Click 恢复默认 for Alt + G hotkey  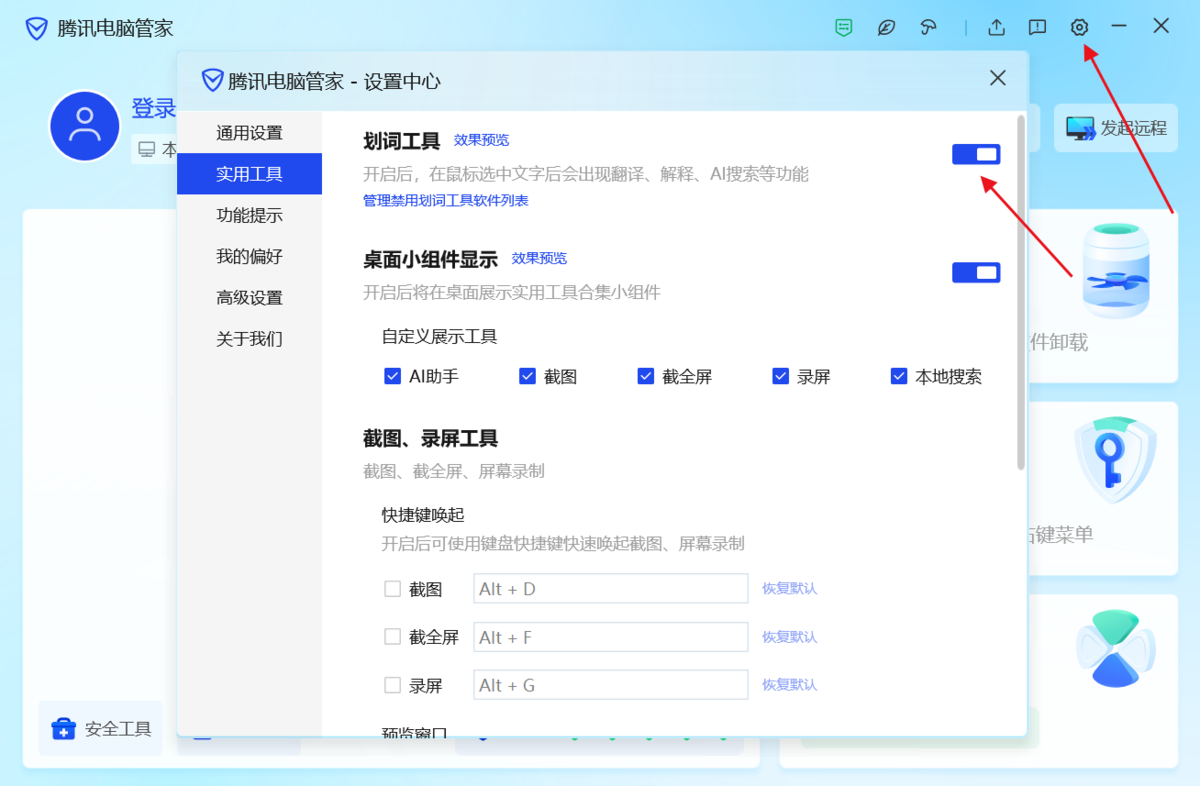(789, 684)
